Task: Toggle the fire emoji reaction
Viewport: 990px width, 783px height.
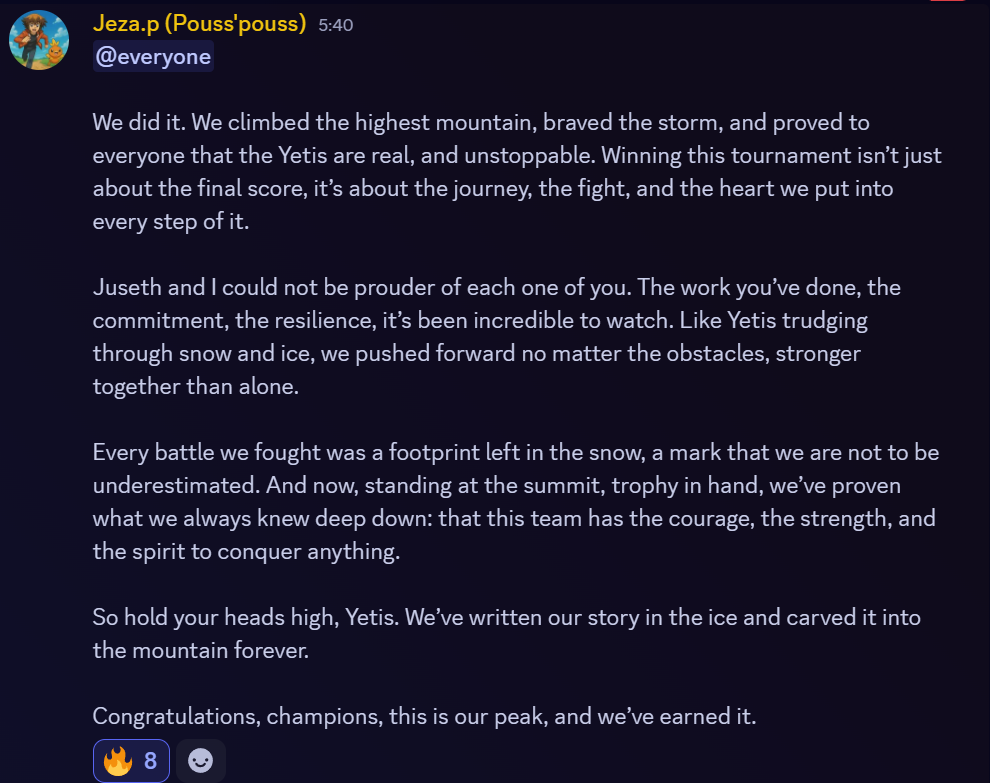Action: [x=131, y=760]
